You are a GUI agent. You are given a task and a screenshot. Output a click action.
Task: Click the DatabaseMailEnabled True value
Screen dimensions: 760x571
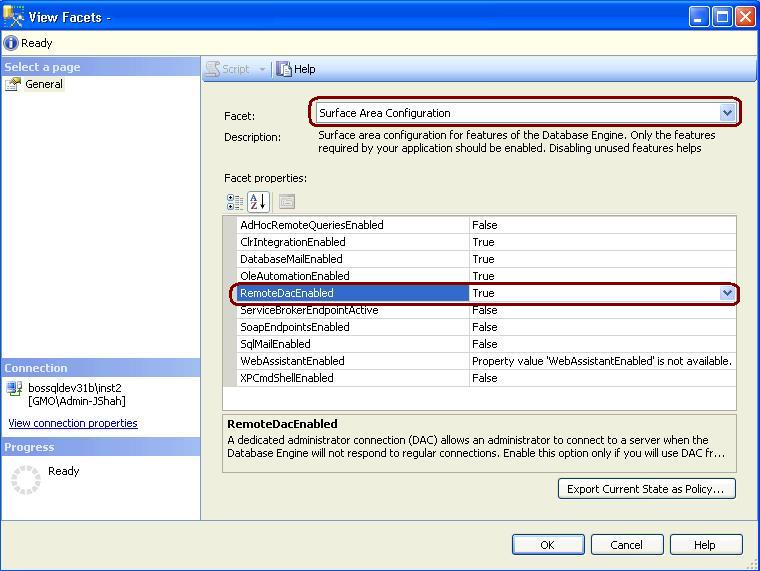484,259
